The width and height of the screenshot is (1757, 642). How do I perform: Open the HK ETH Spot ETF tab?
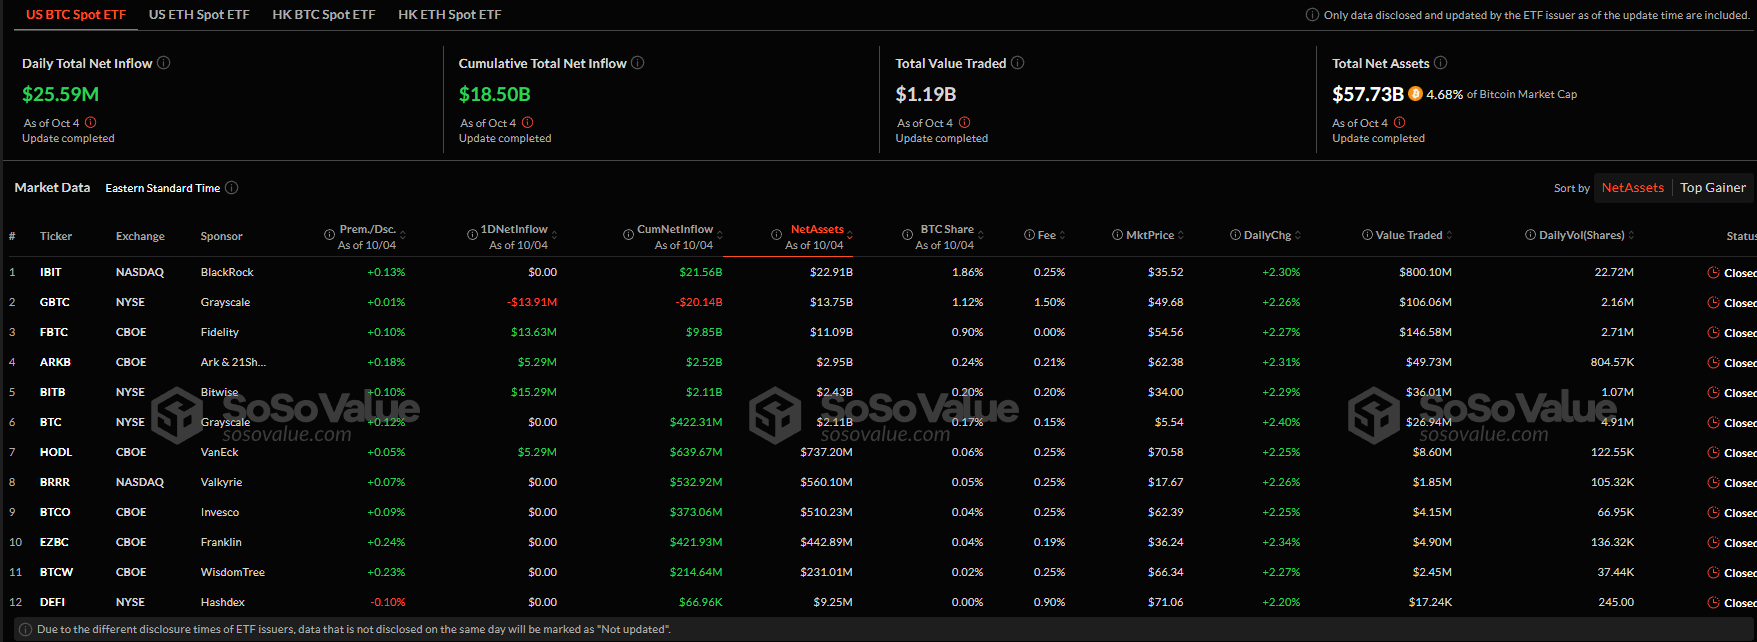pos(450,15)
